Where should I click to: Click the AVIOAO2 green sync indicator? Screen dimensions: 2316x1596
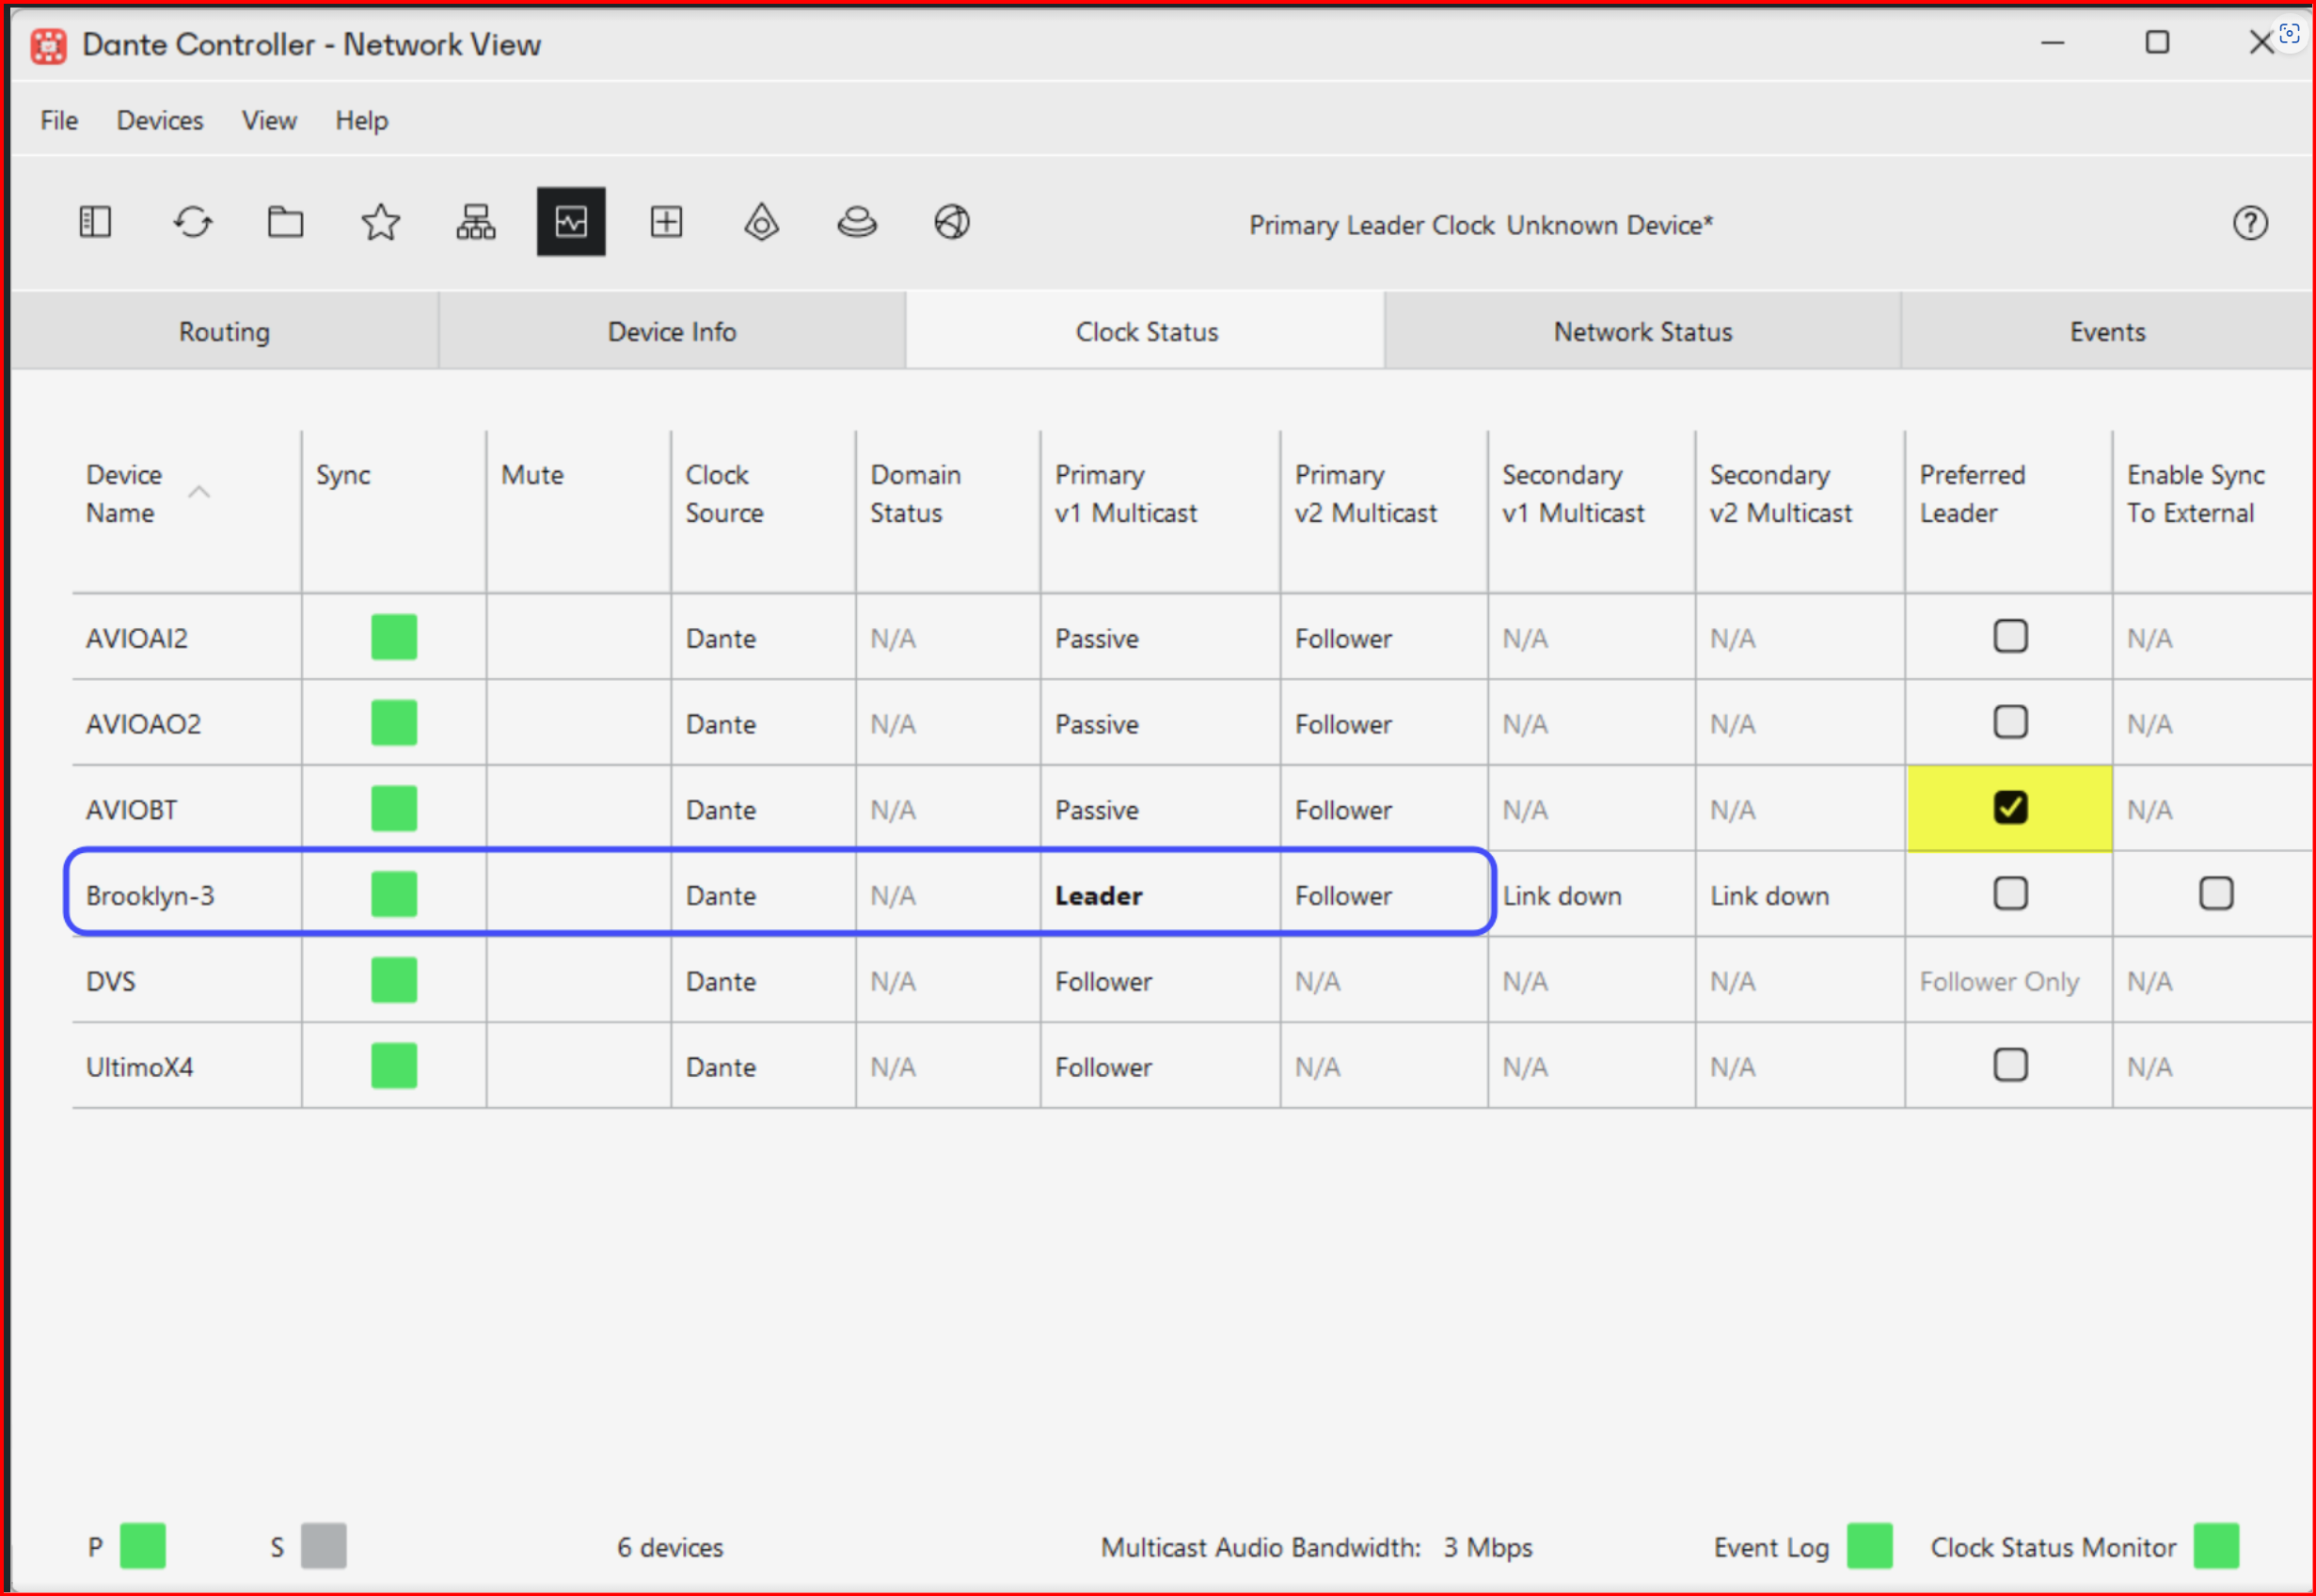pos(394,723)
